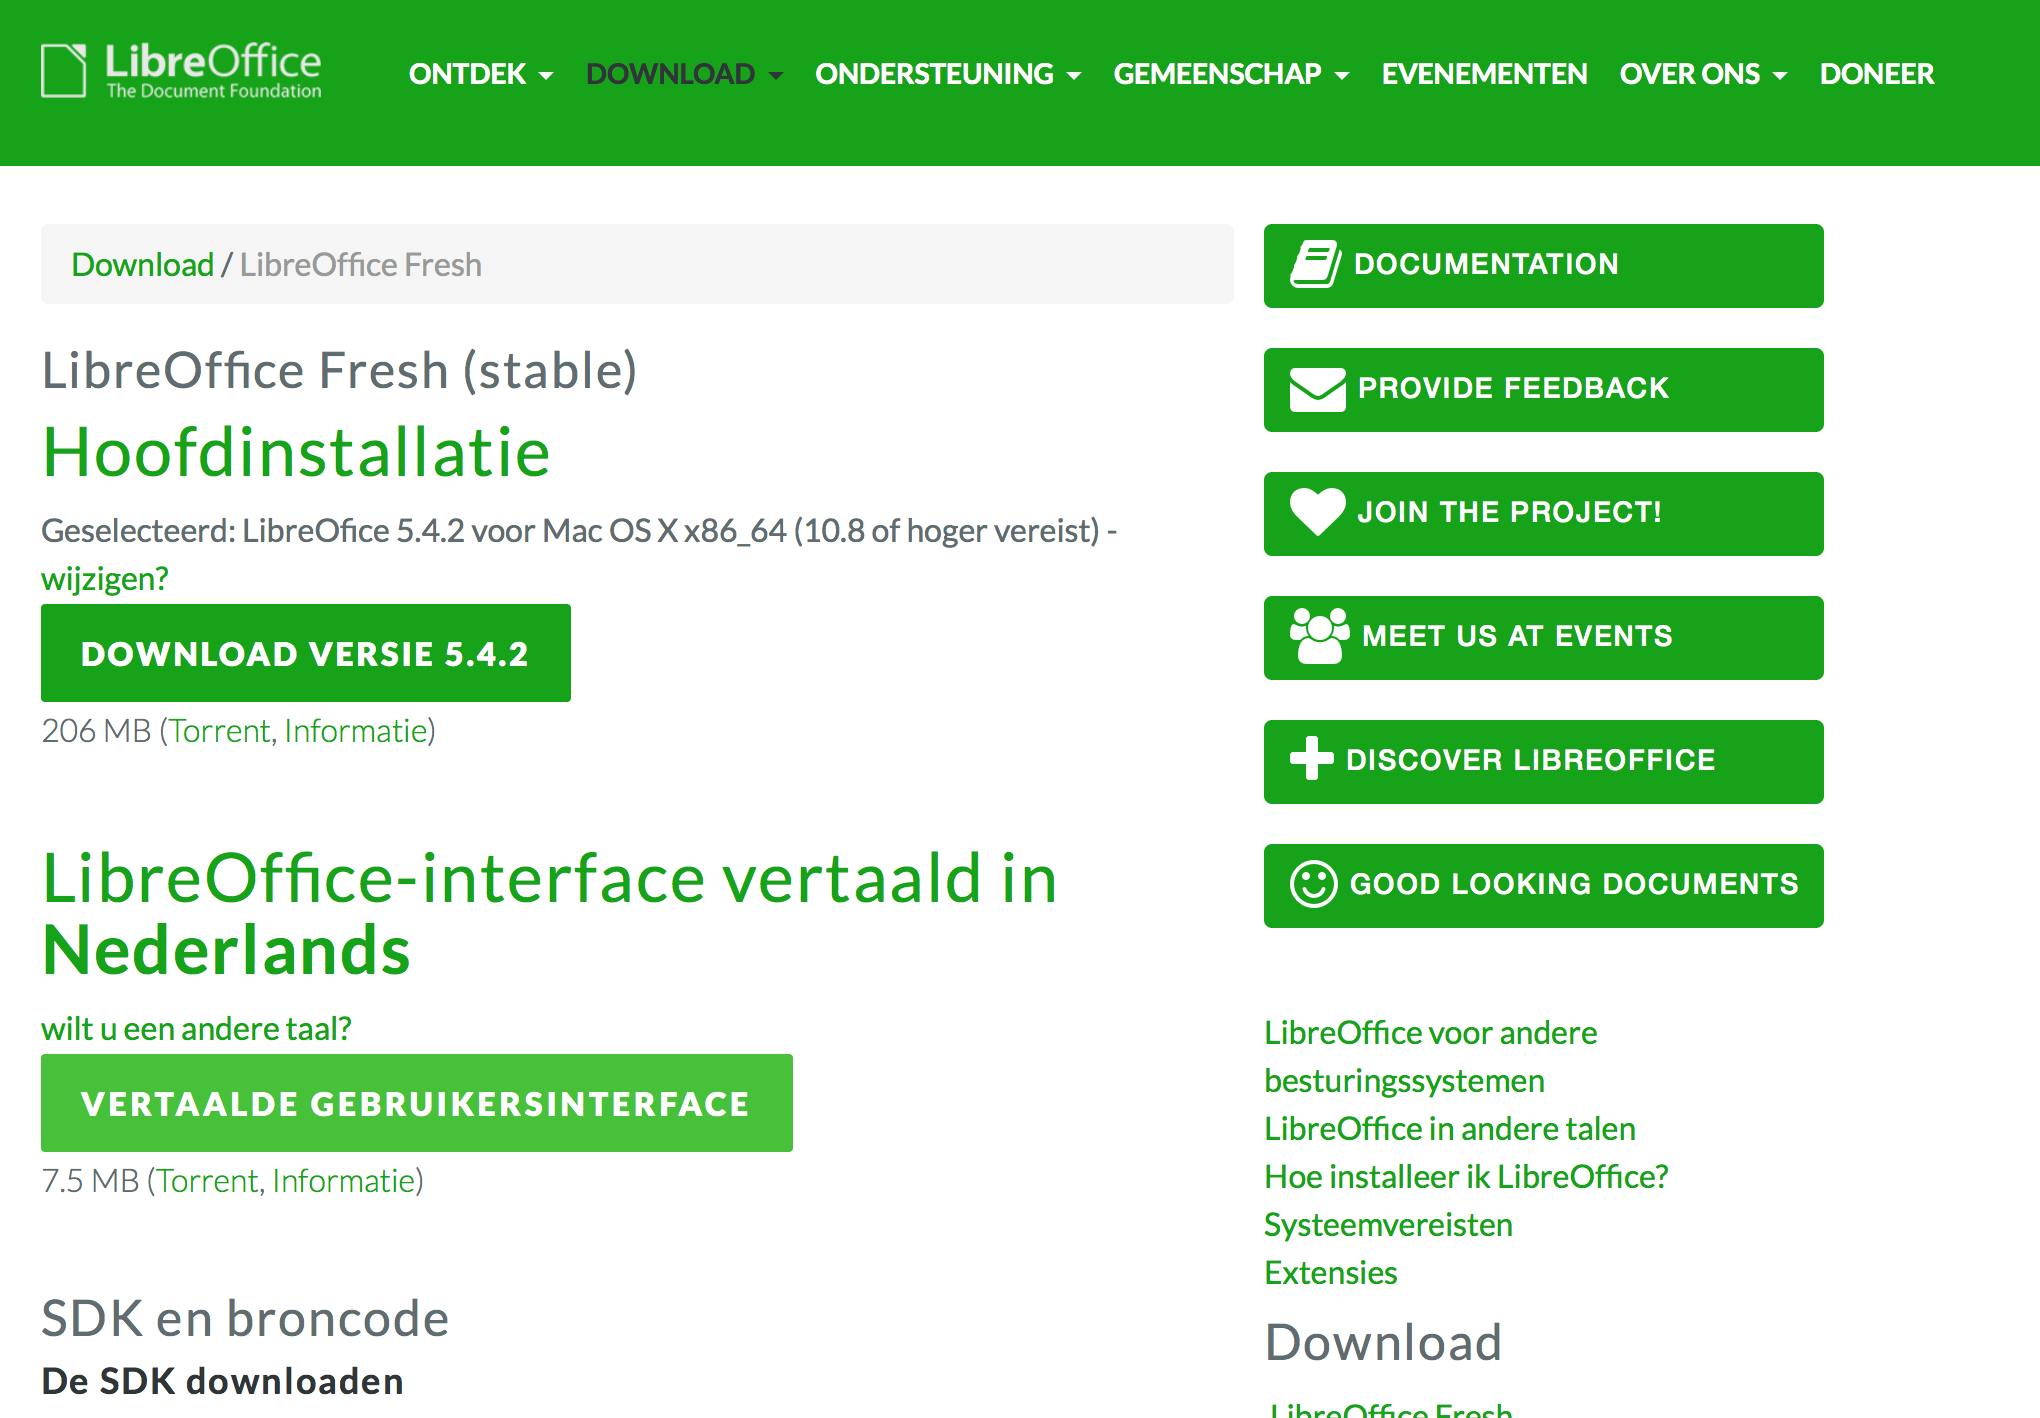Click the smiley icon on Good Looking Documents
Image resolution: width=2040 pixels, height=1418 pixels.
click(x=1313, y=884)
